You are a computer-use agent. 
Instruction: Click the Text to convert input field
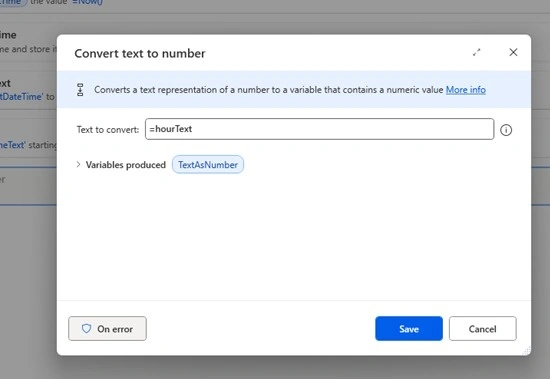click(x=319, y=129)
